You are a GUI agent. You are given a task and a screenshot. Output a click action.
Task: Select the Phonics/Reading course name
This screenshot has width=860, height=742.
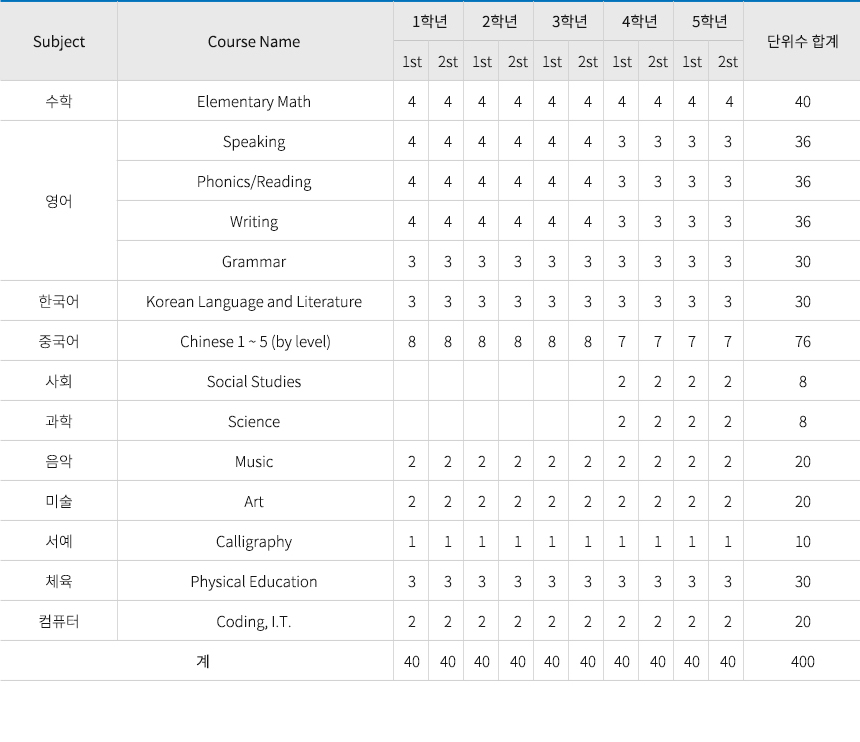pyautogui.click(x=254, y=182)
